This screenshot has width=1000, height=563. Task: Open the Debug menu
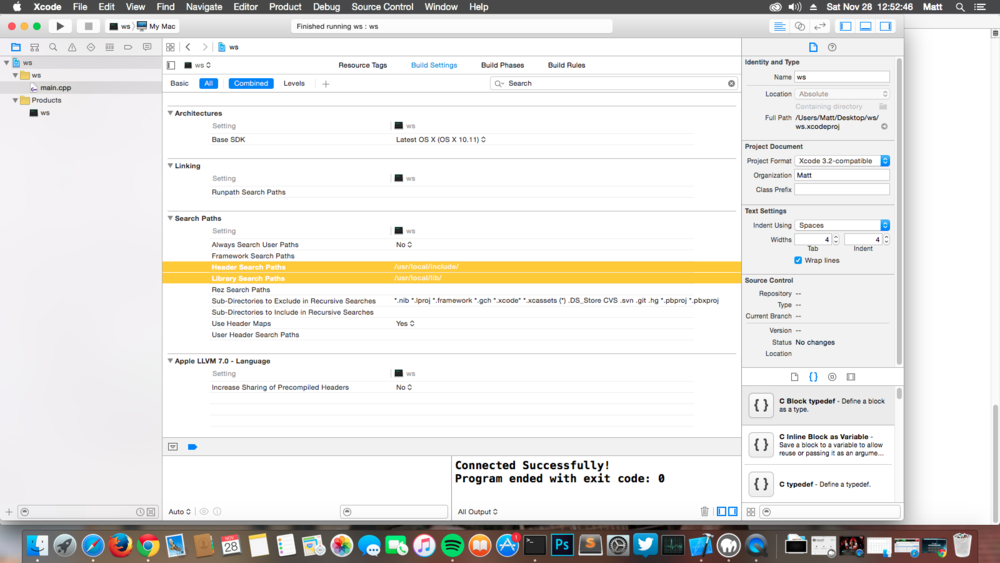coord(327,7)
